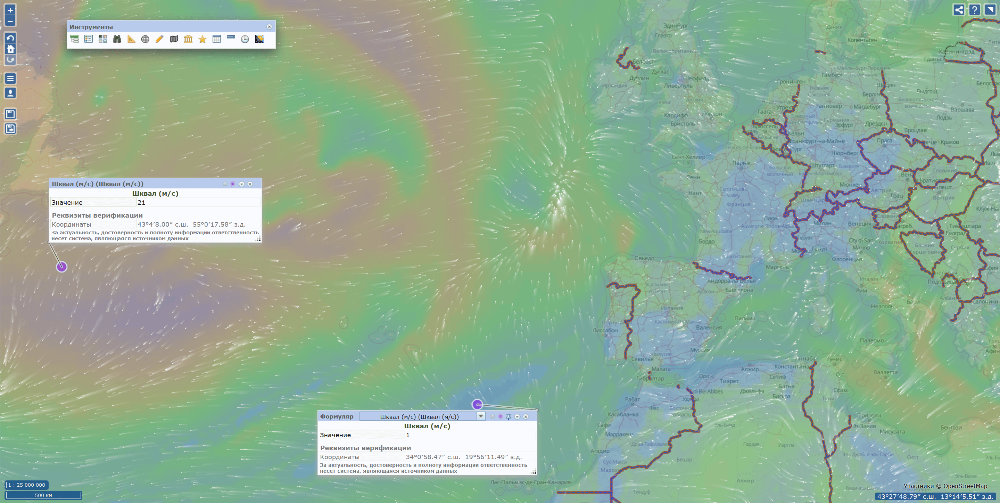Open the star favorites tool
Viewport: 1000px width, 503px height.
pos(202,39)
